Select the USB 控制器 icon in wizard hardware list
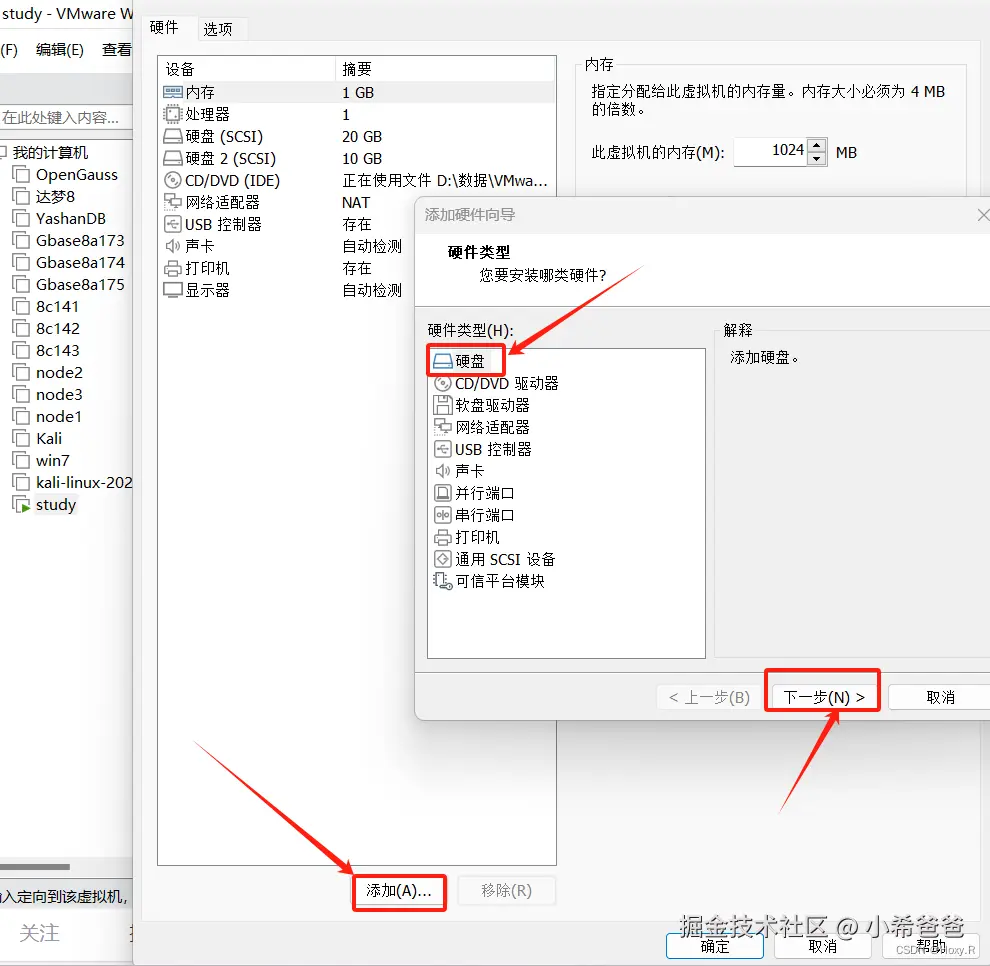Image resolution: width=990 pixels, height=966 pixels. pos(443,450)
